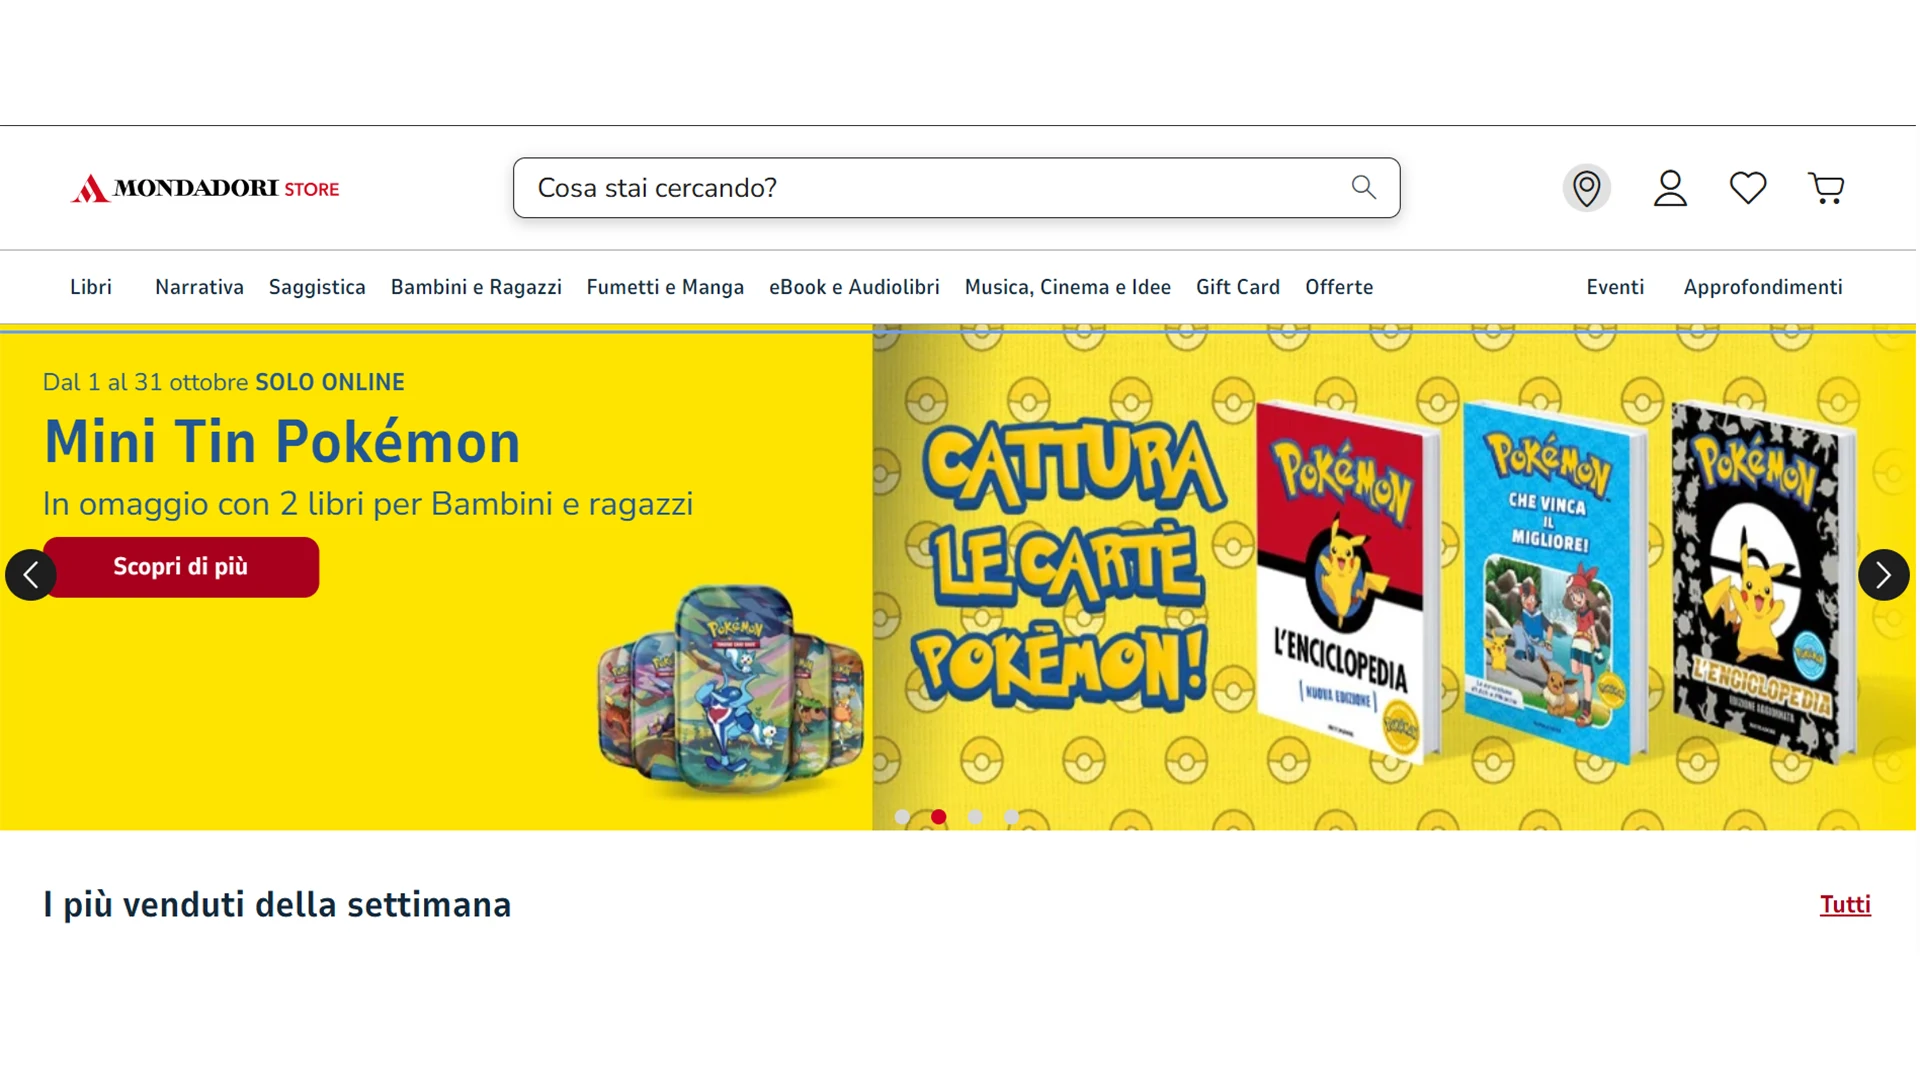Select the first carousel dot indicator

tap(902, 817)
